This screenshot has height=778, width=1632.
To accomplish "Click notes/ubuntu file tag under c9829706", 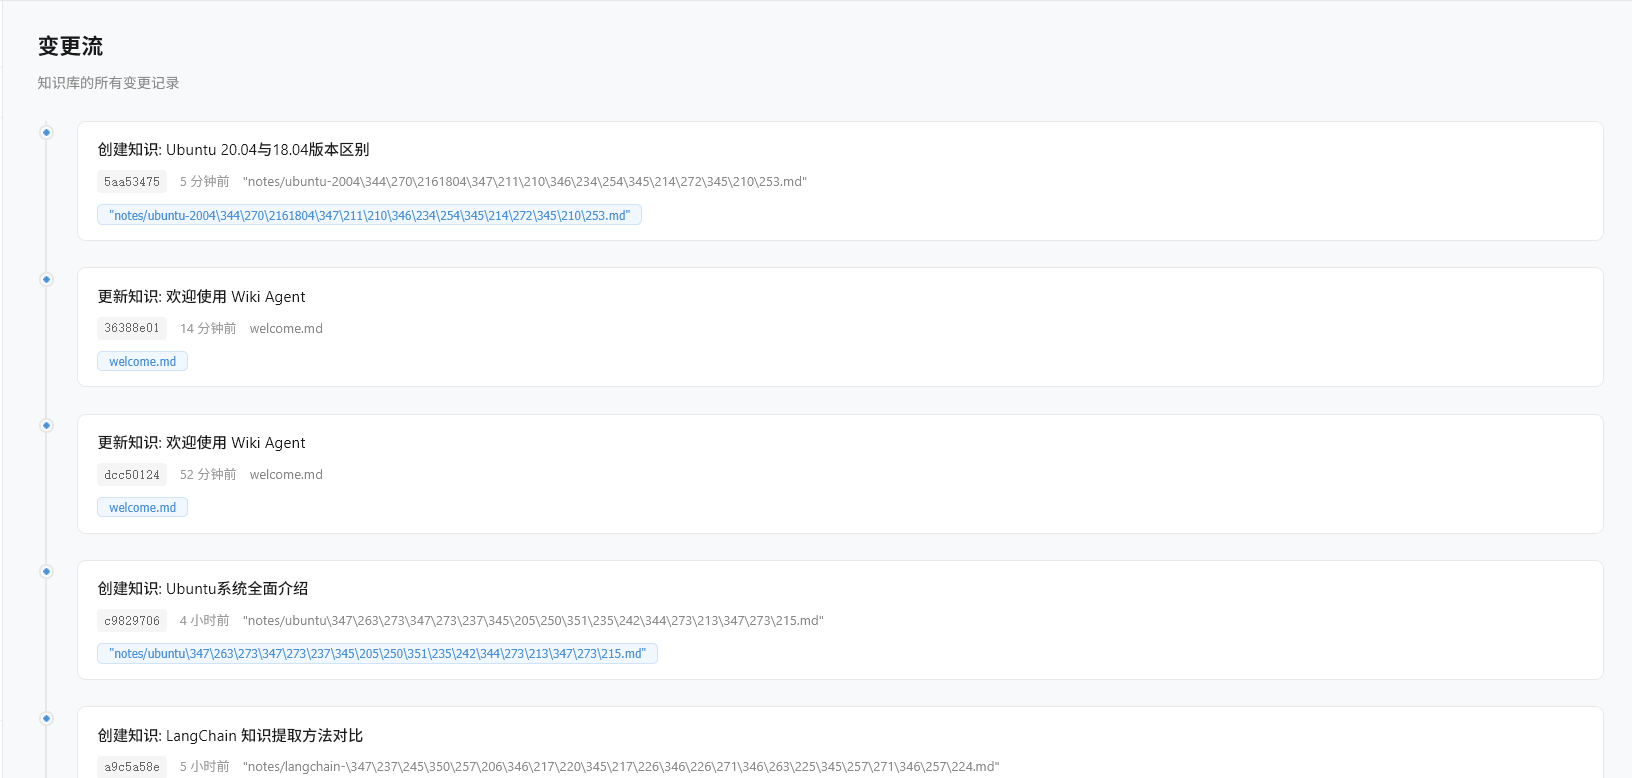I will (377, 653).
